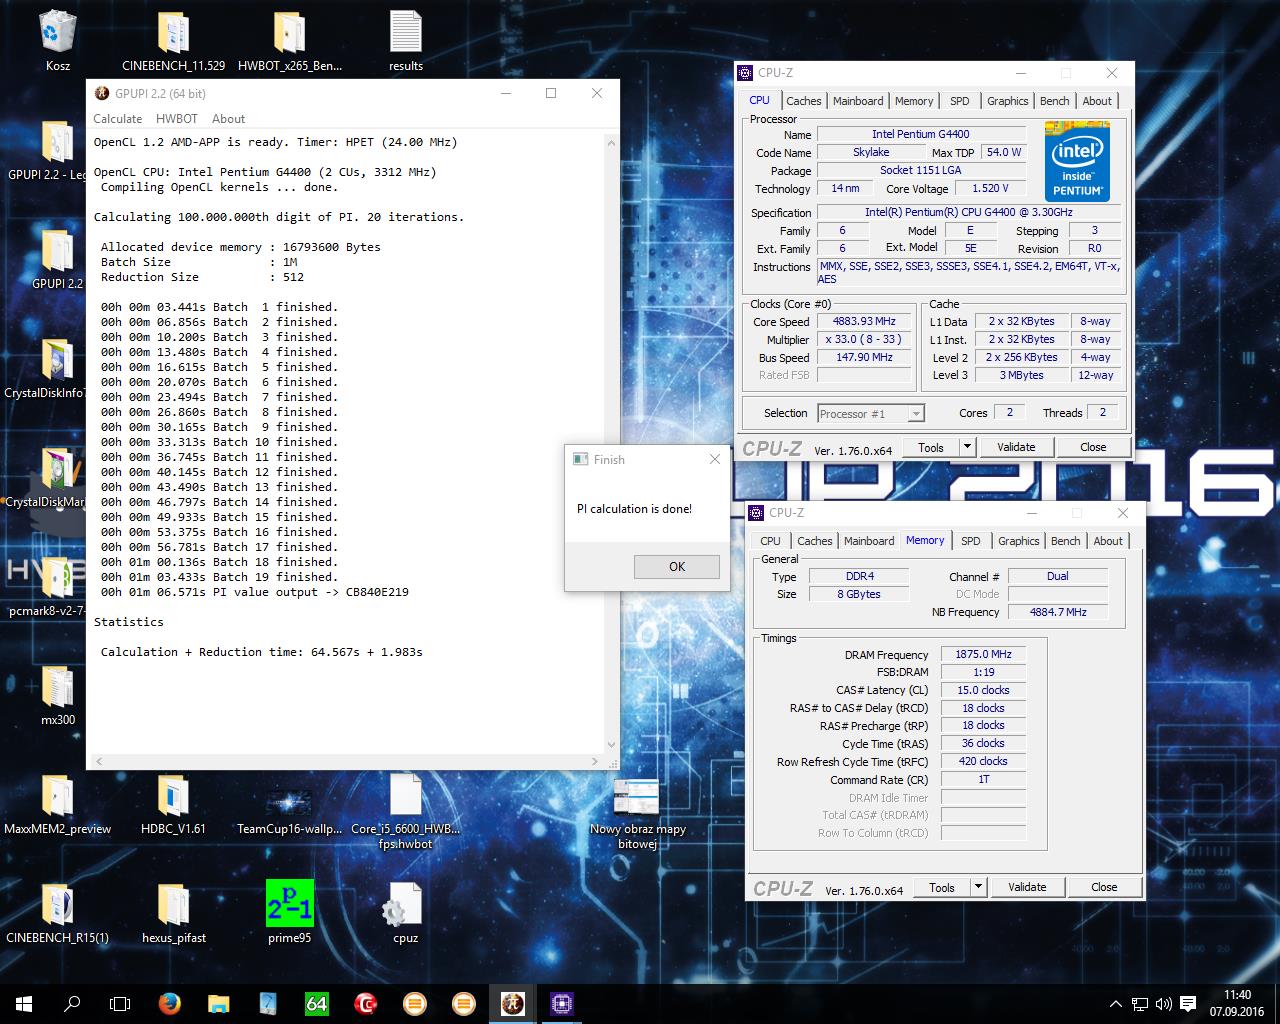
Task: Click OK in the Finish dialog
Action: coord(677,566)
